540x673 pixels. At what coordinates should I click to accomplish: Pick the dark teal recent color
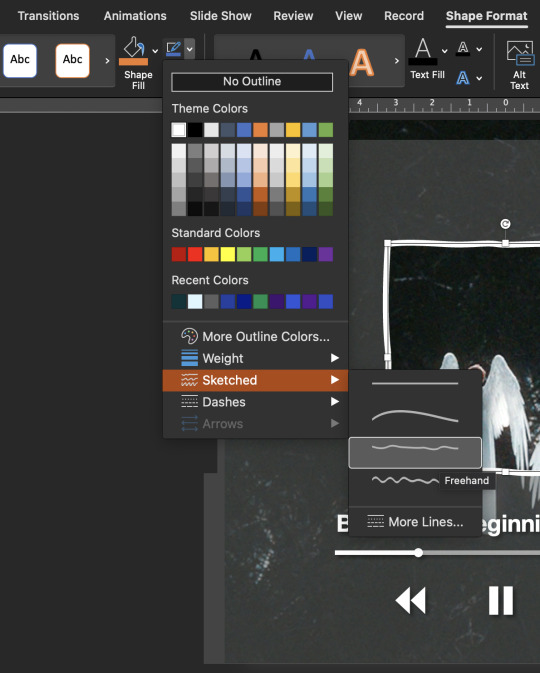click(179, 301)
